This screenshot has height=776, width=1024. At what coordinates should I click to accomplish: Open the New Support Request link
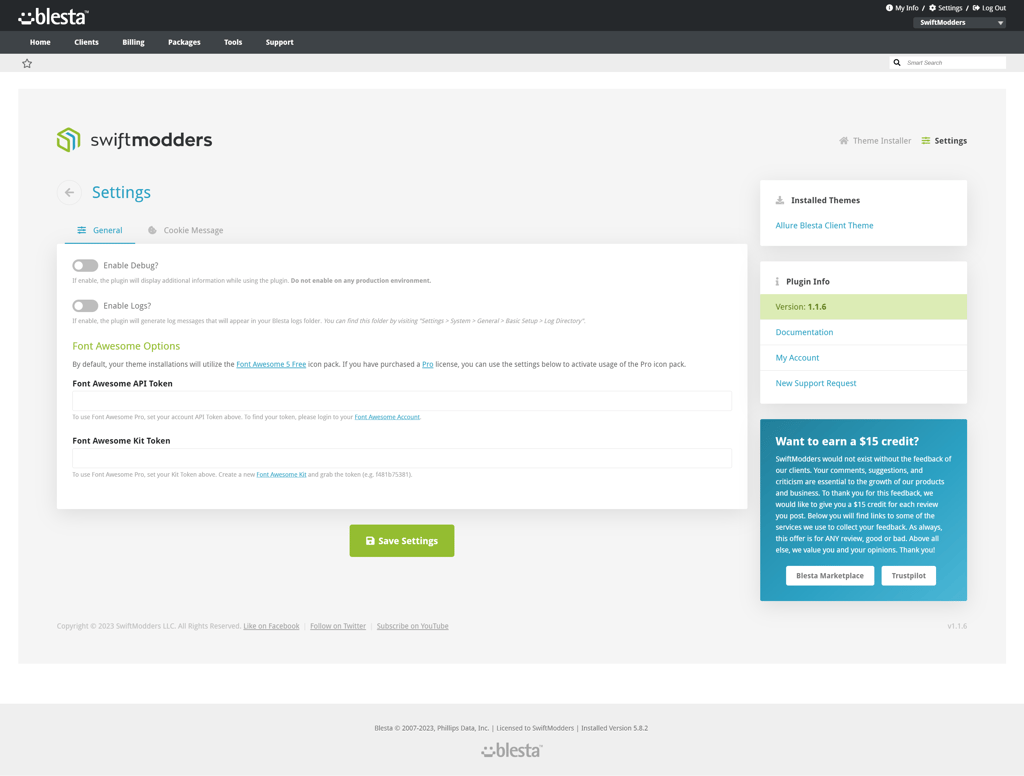coord(816,383)
